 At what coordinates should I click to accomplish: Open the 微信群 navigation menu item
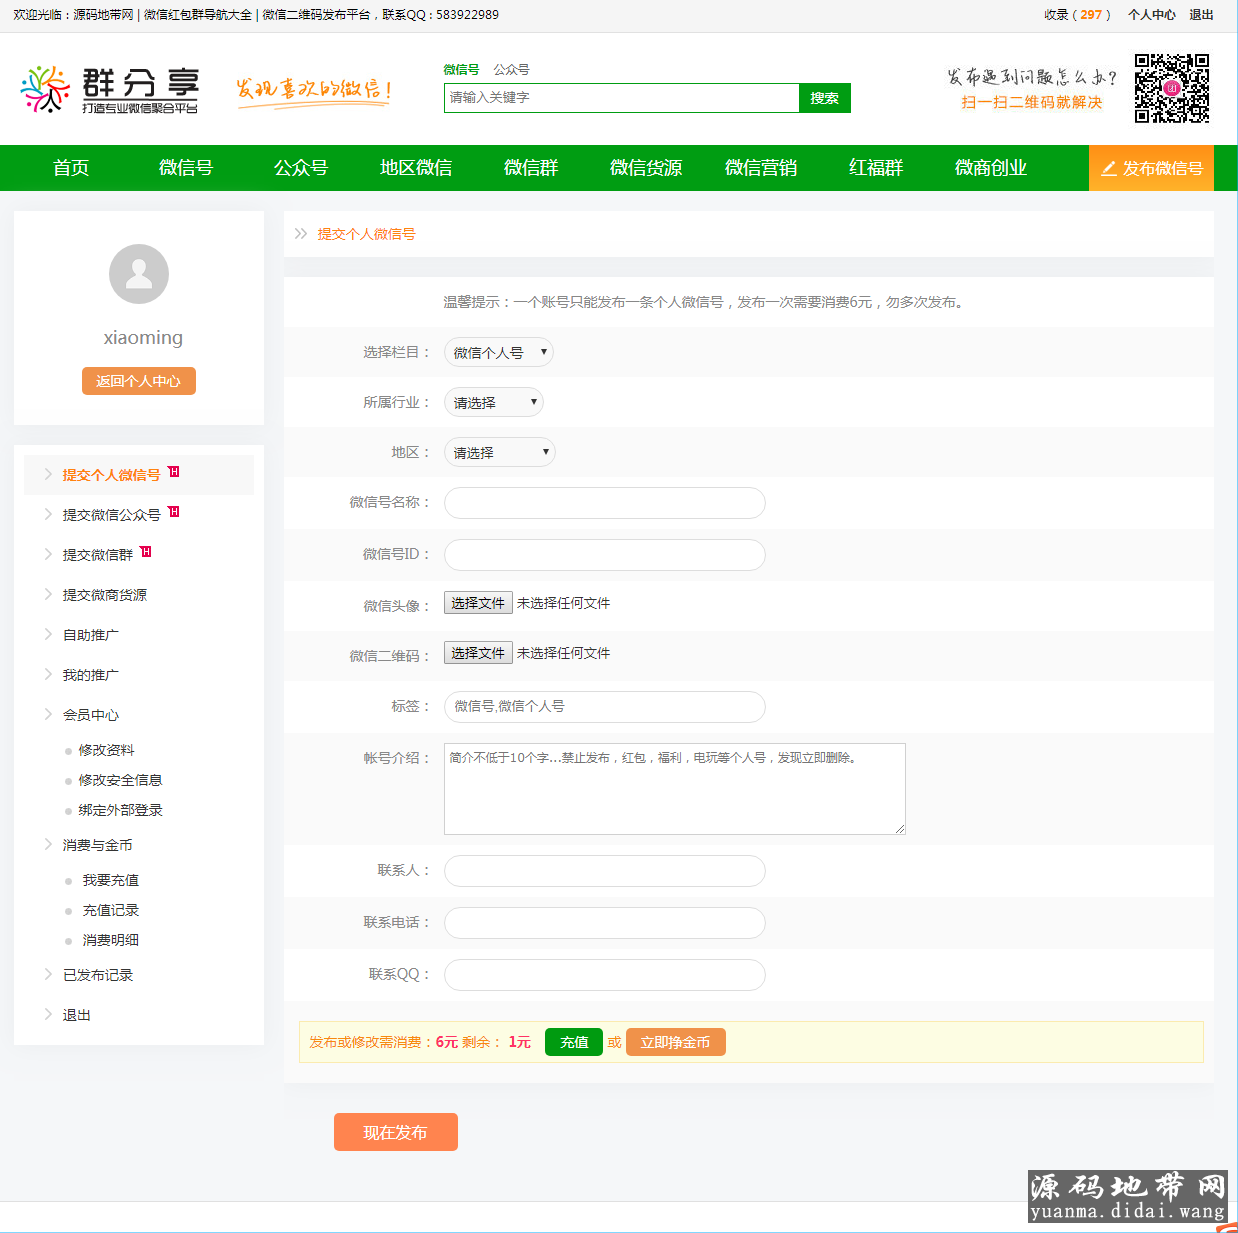tap(531, 168)
